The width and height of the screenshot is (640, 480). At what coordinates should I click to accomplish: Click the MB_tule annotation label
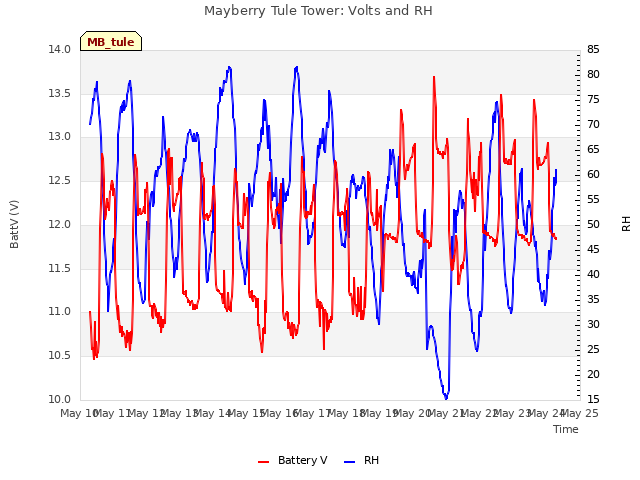111,42
